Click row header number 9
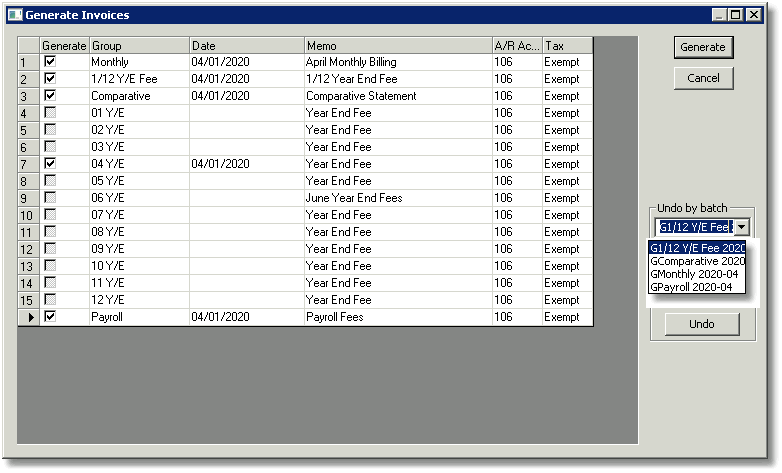Image resolution: width=782 pixels, height=473 pixels. (28, 199)
